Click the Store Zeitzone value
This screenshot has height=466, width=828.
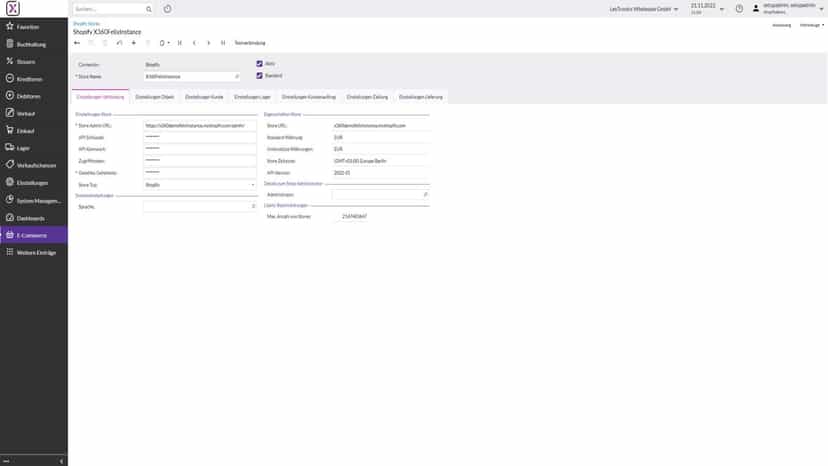[x=360, y=161]
